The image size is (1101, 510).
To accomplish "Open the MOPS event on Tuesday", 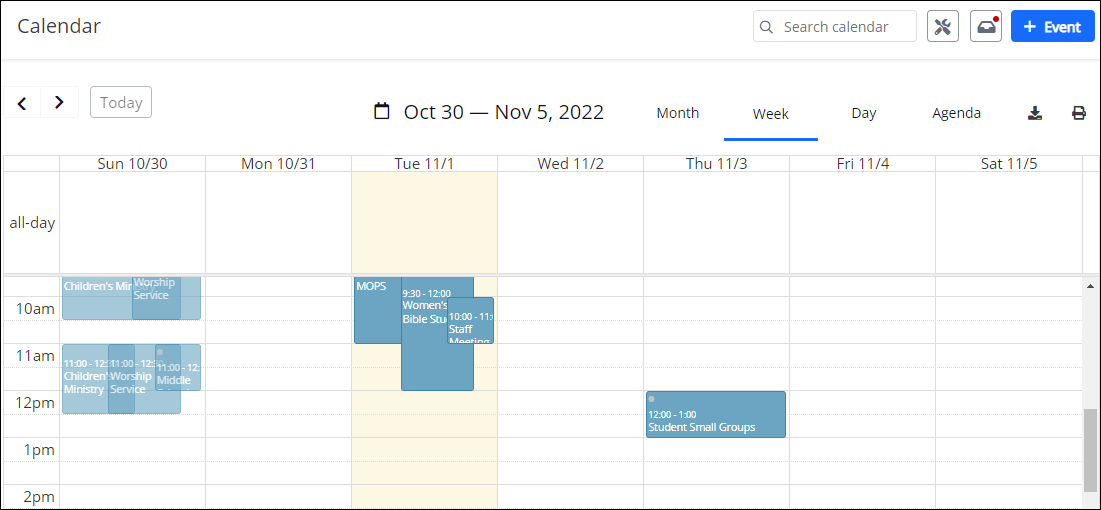I will (376, 312).
